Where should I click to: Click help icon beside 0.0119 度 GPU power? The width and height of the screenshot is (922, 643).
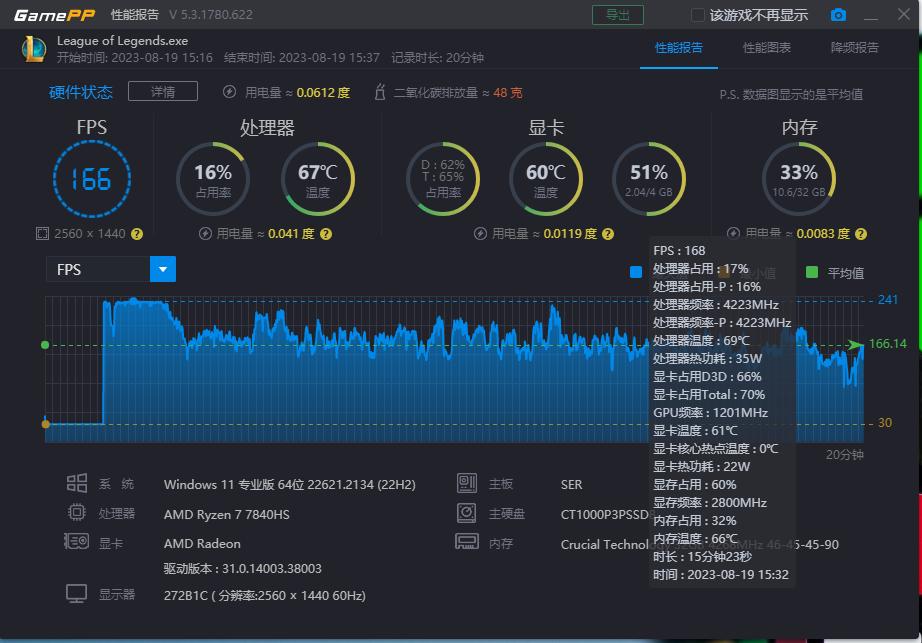point(608,234)
